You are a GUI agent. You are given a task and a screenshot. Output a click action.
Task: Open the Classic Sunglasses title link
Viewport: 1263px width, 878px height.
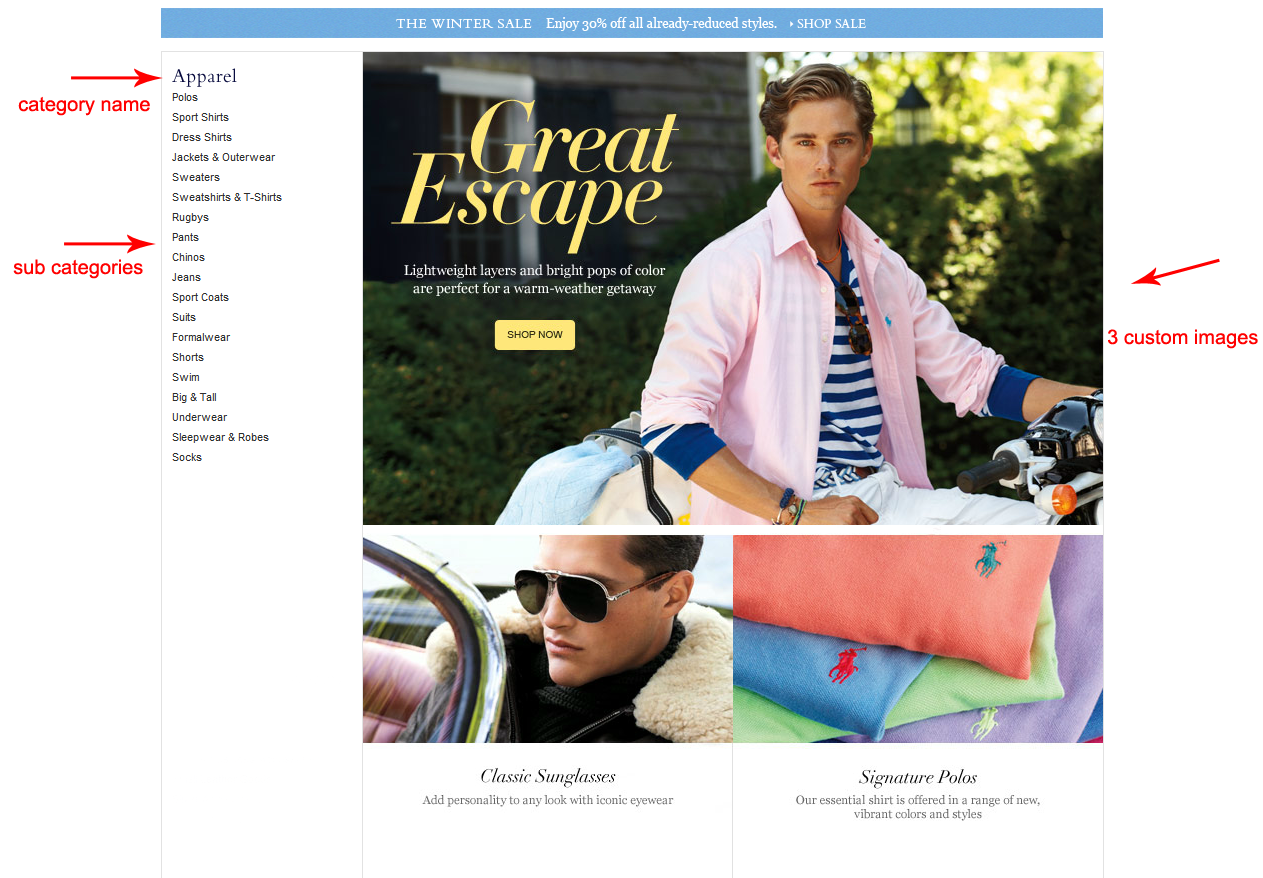[x=548, y=776]
